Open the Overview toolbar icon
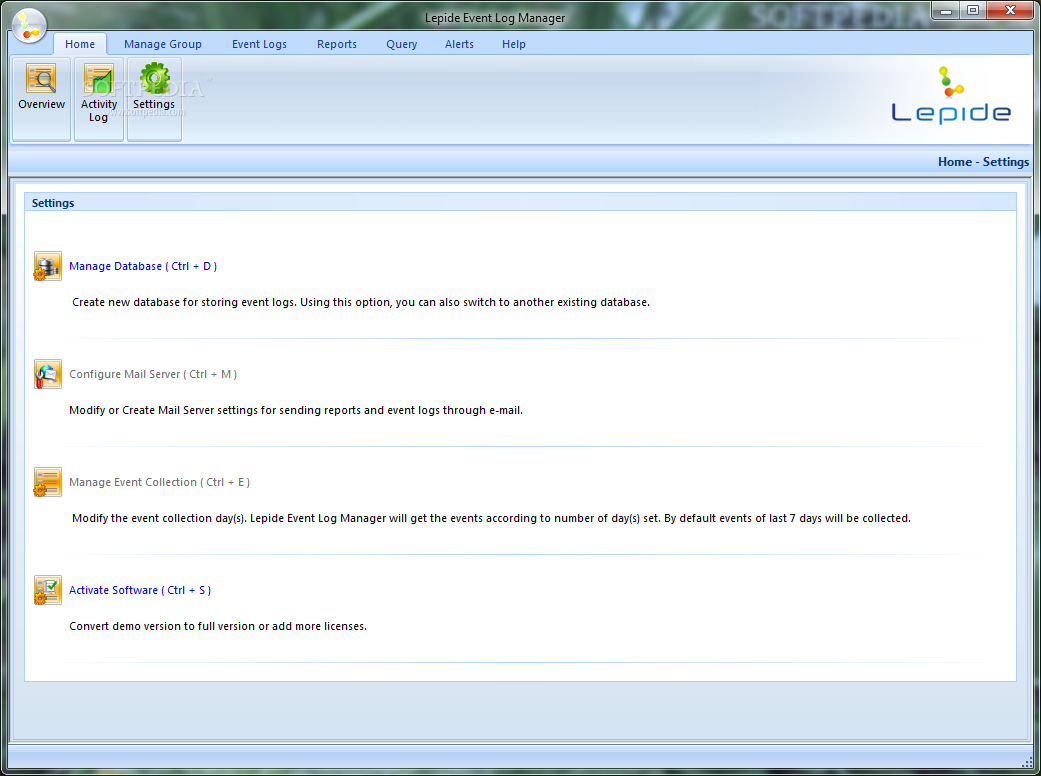 [41, 99]
